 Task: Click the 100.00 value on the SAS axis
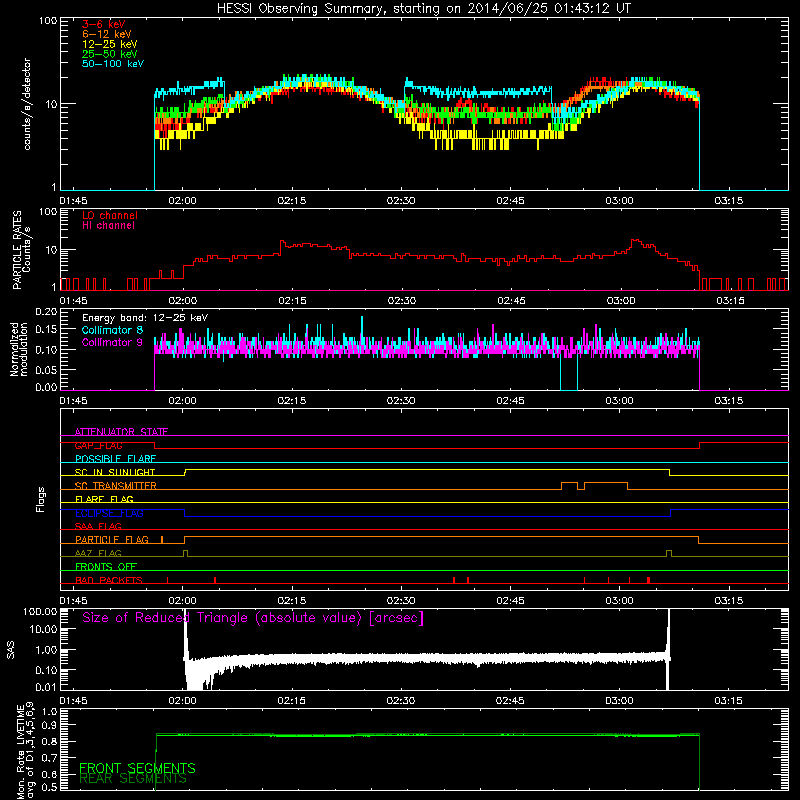pyautogui.click(x=40, y=612)
